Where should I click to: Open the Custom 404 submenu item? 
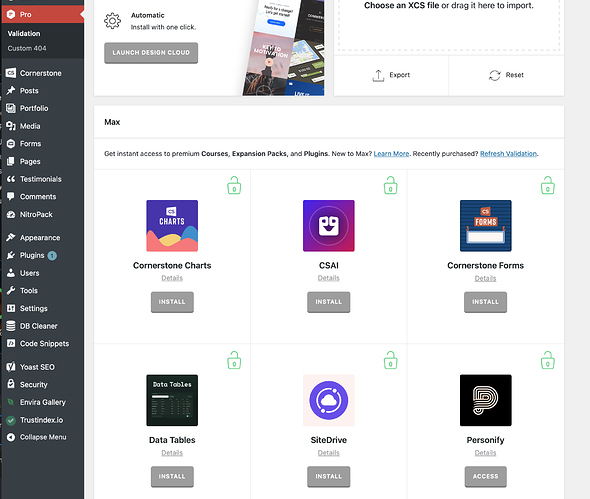pyautogui.click(x=27, y=48)
